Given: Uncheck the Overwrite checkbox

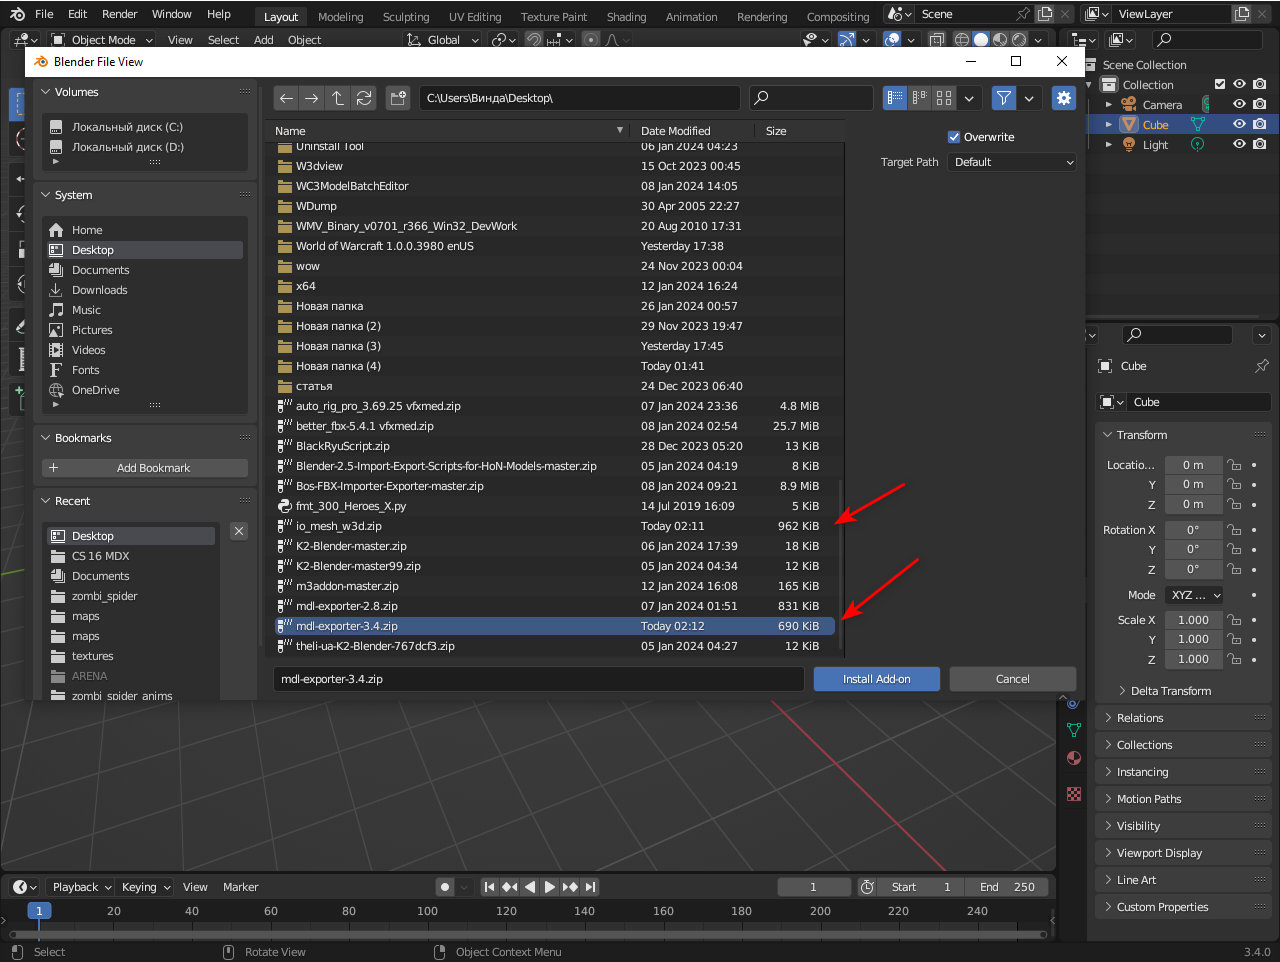Looking at the screenshot, I should tap(953, 137).
